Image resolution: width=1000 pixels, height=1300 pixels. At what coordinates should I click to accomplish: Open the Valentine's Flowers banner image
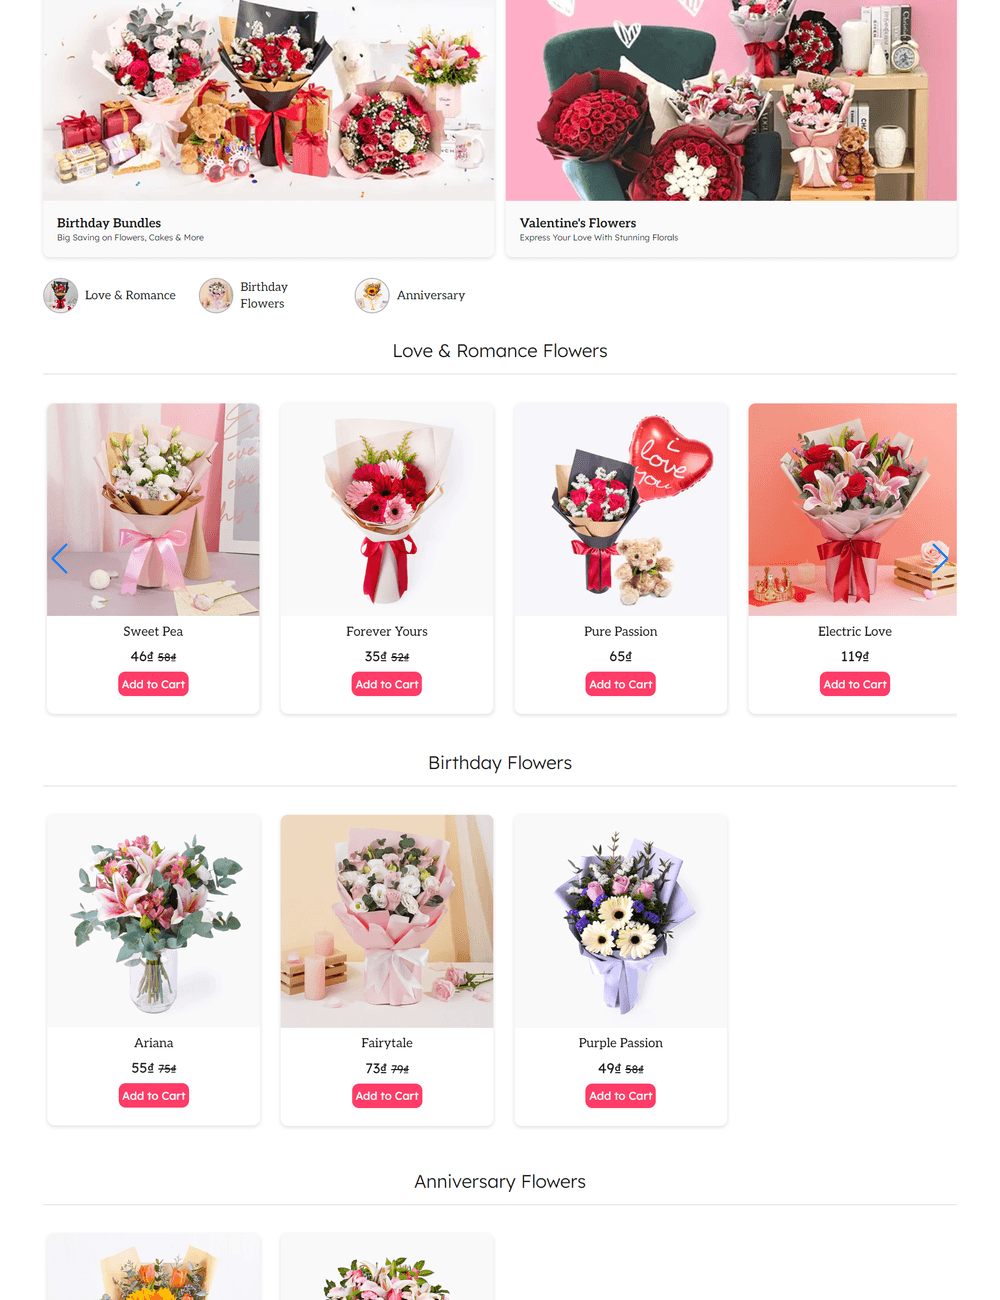[x=731, y=100]
